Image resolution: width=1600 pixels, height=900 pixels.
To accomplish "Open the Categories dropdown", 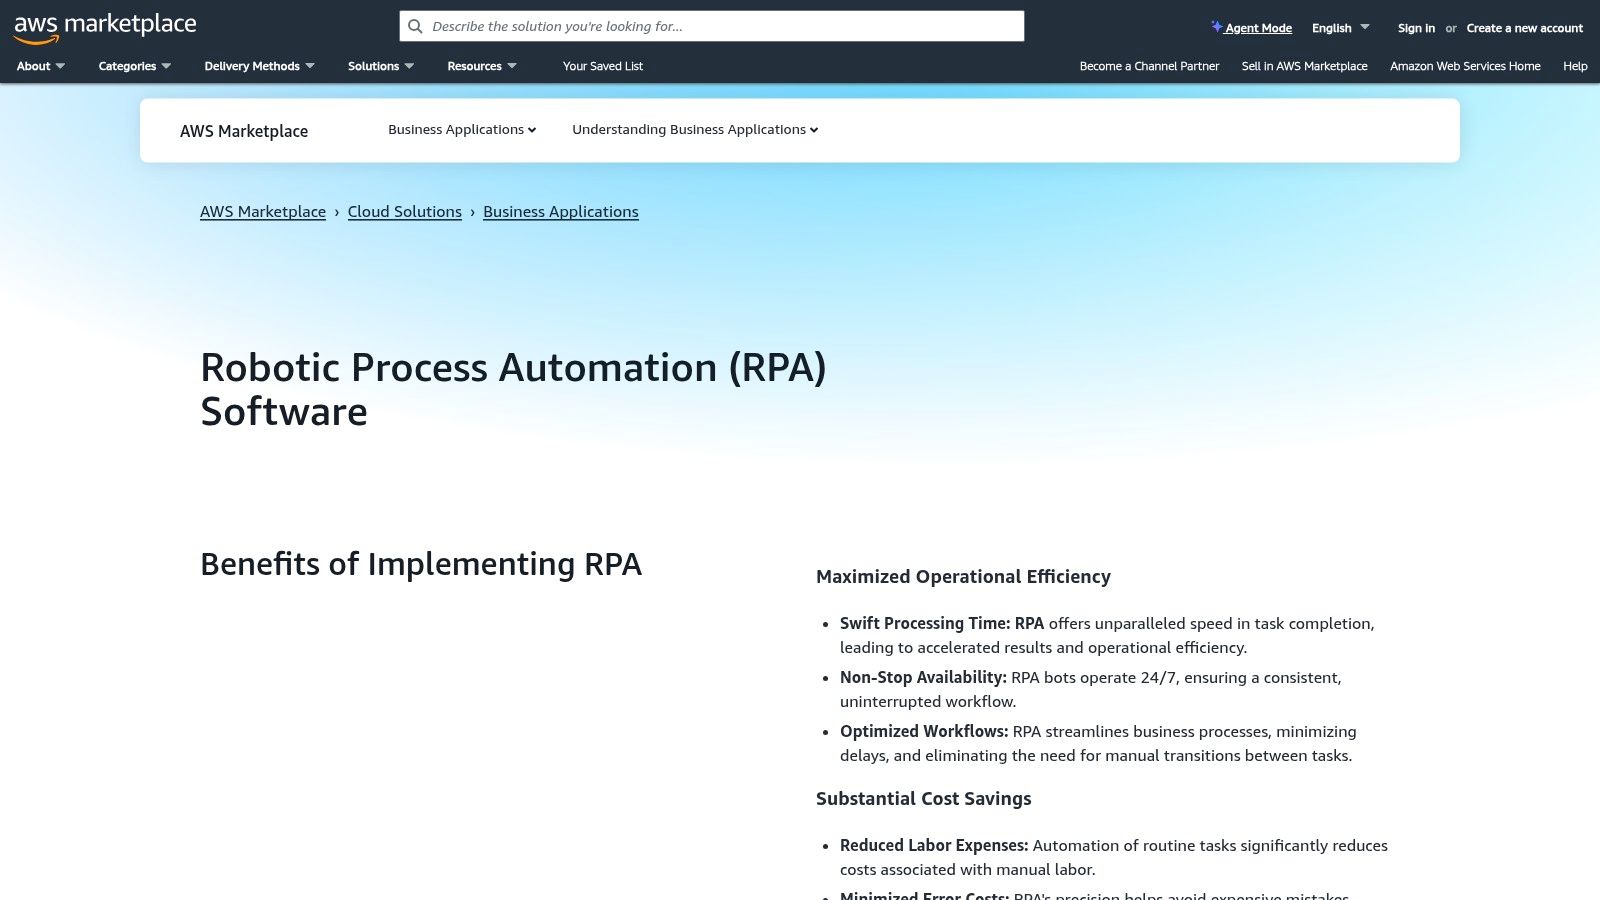I will pos(134,66).
